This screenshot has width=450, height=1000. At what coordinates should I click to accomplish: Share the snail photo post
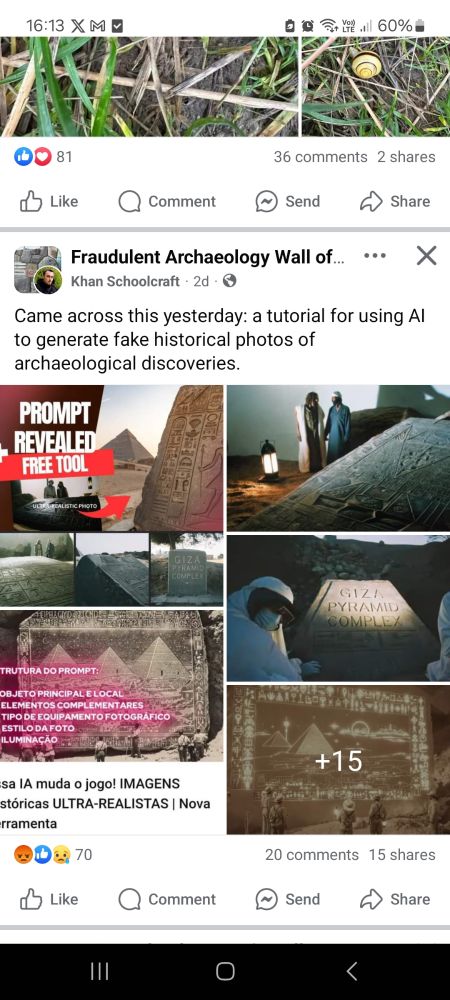(x=395, y=202)
